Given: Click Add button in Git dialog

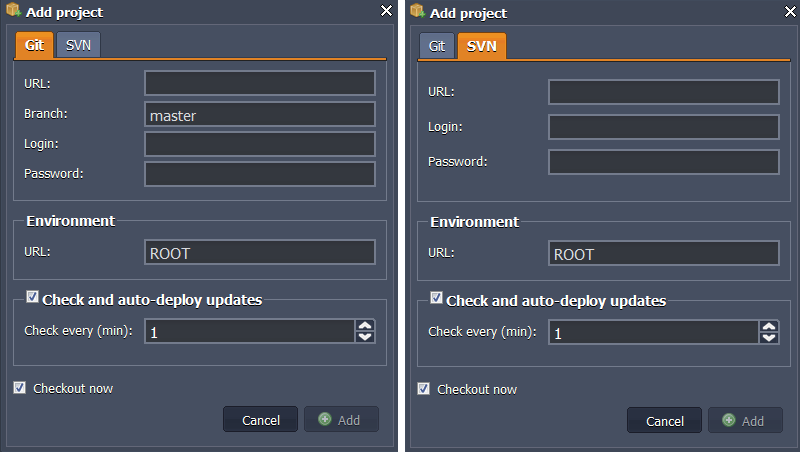Looking at the screenshot, I should click(x=341, y=419).
